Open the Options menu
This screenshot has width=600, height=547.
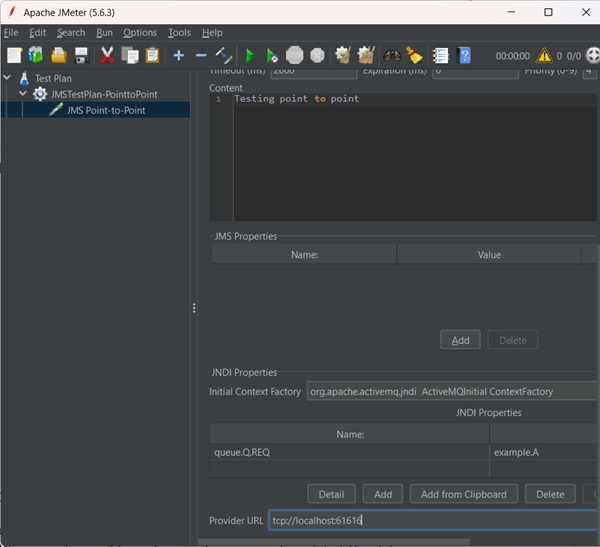(x=140, y=33)
